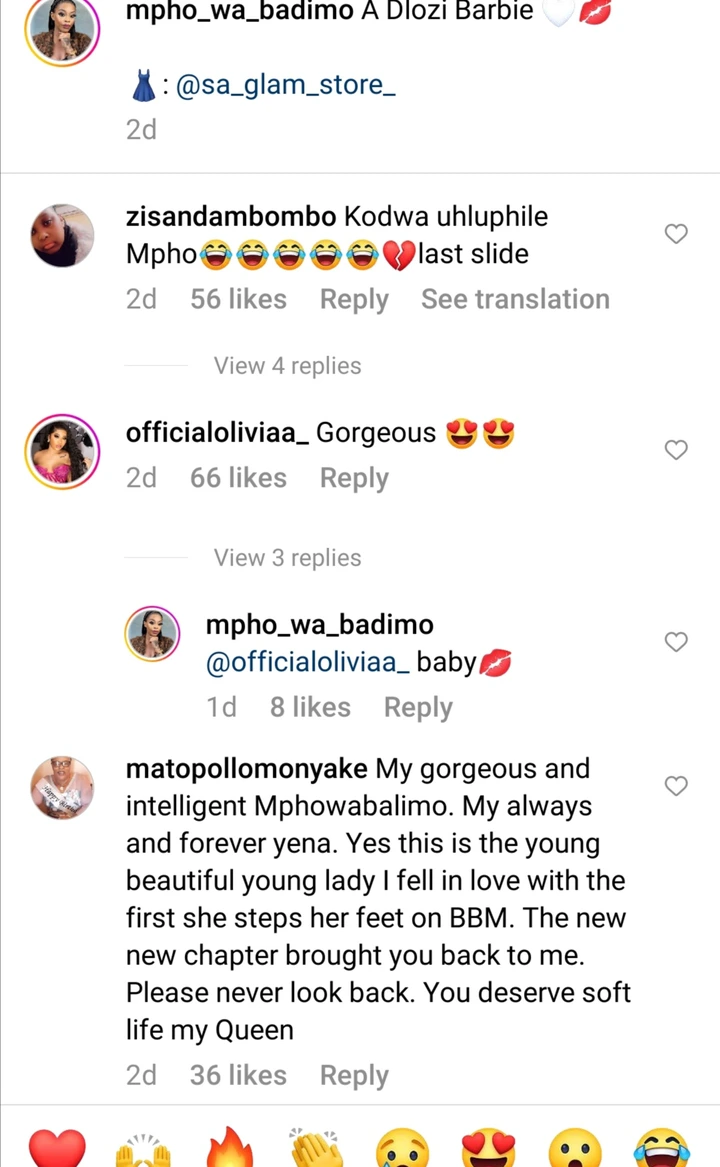Click See translation on zisandambombo's comment
Screen dimensions: 720x1167
tap(515, 299)
